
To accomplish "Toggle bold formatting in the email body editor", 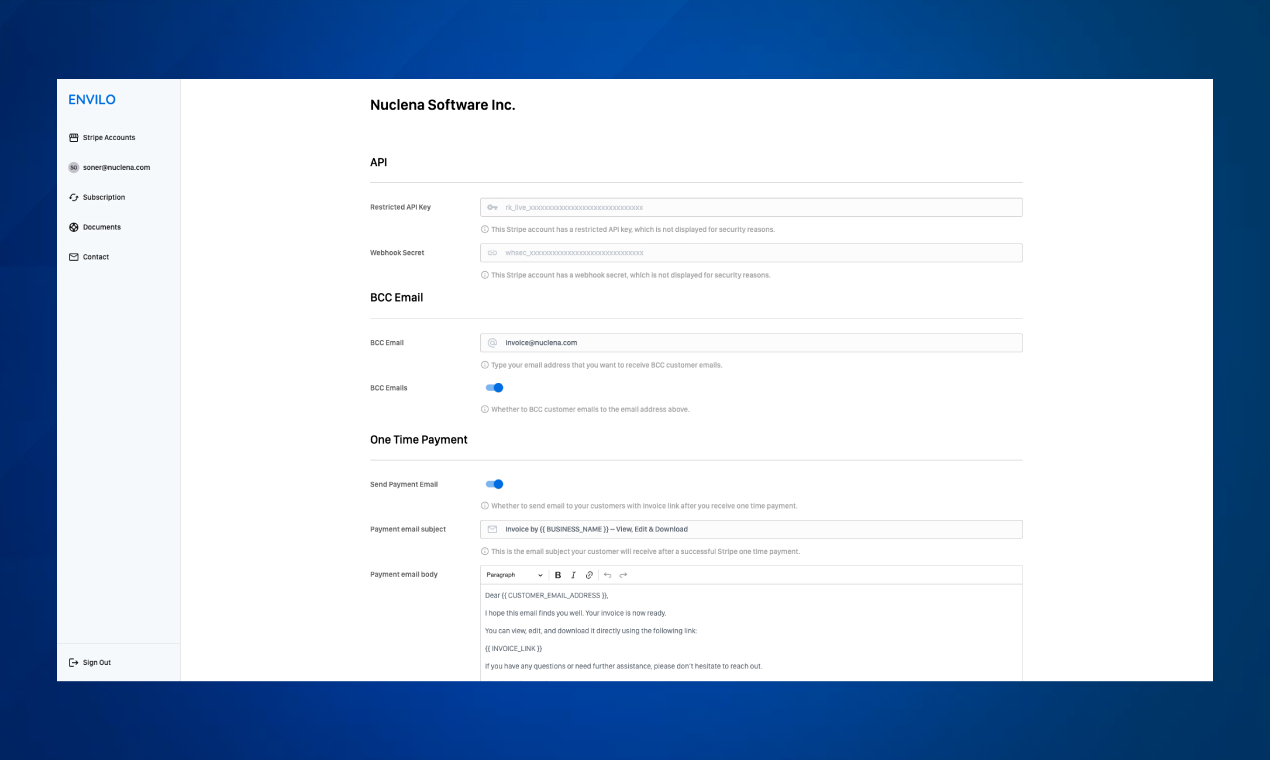I will (x=558, y=575).
